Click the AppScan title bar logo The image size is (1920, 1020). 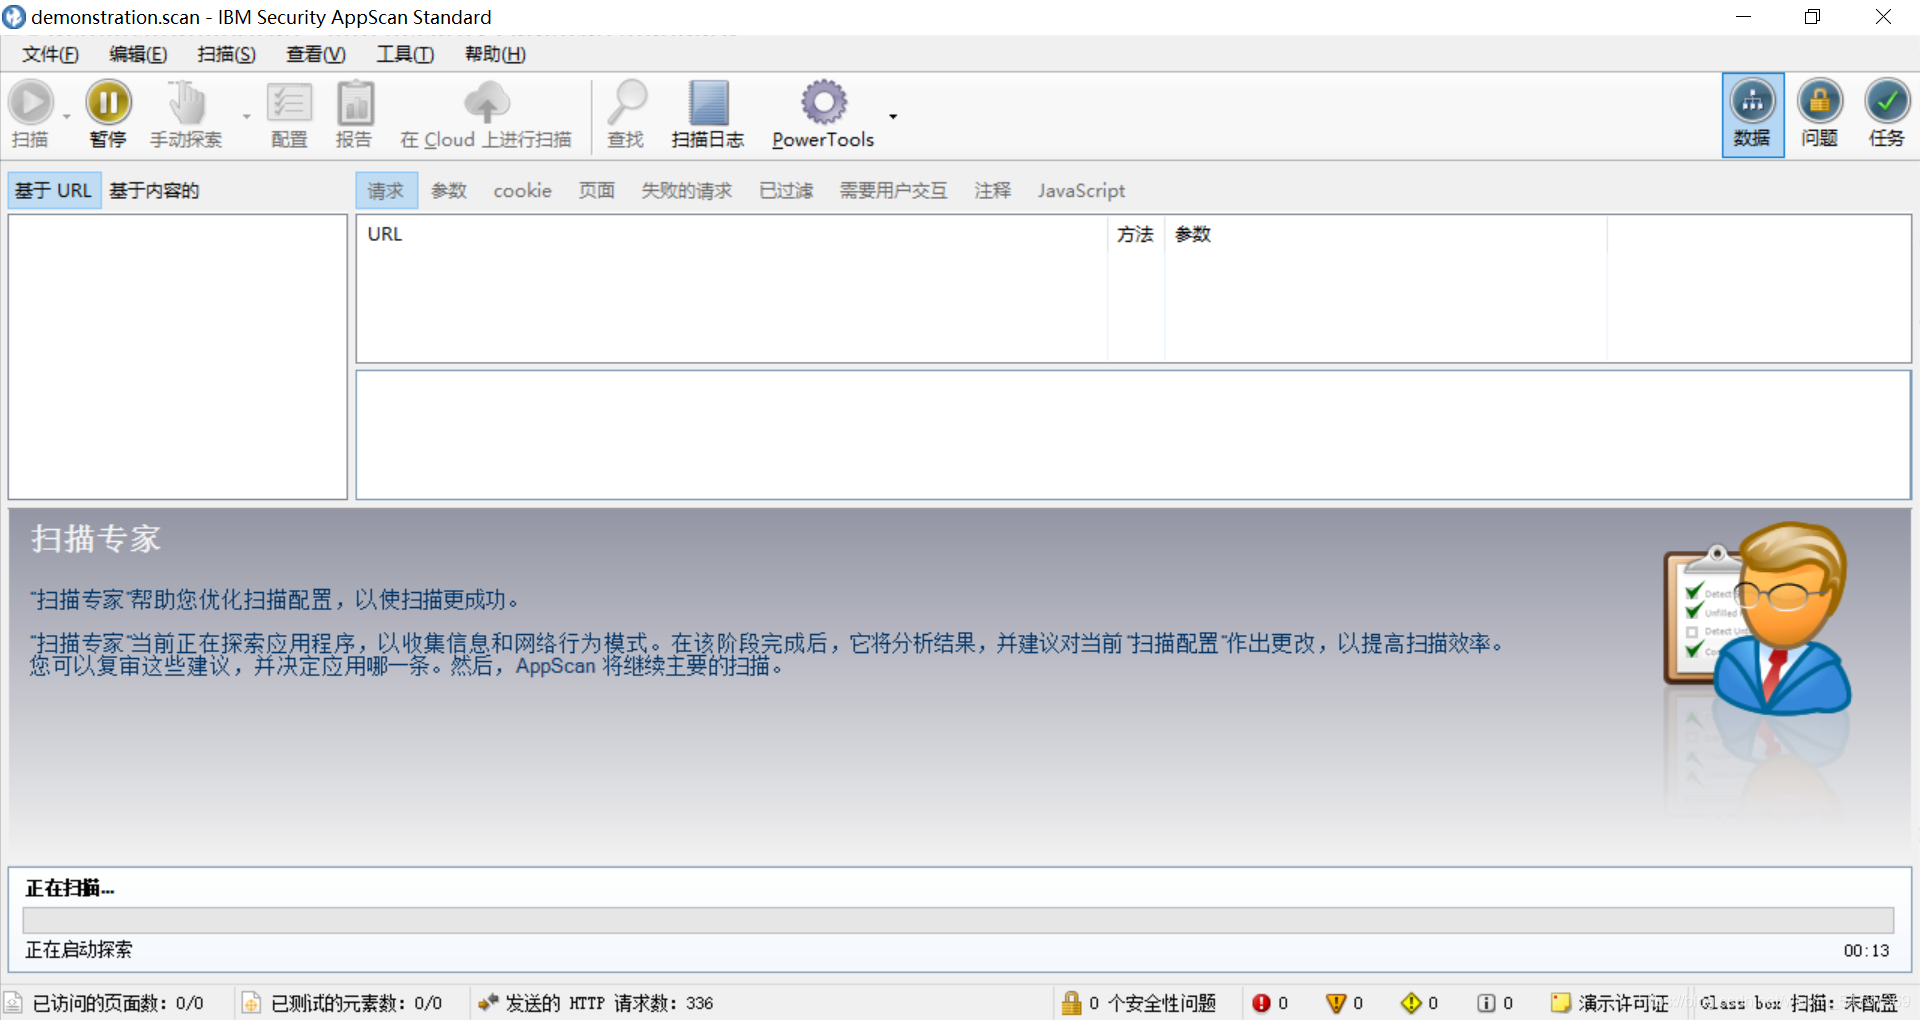pyautogui.click(x=14, y=17)
